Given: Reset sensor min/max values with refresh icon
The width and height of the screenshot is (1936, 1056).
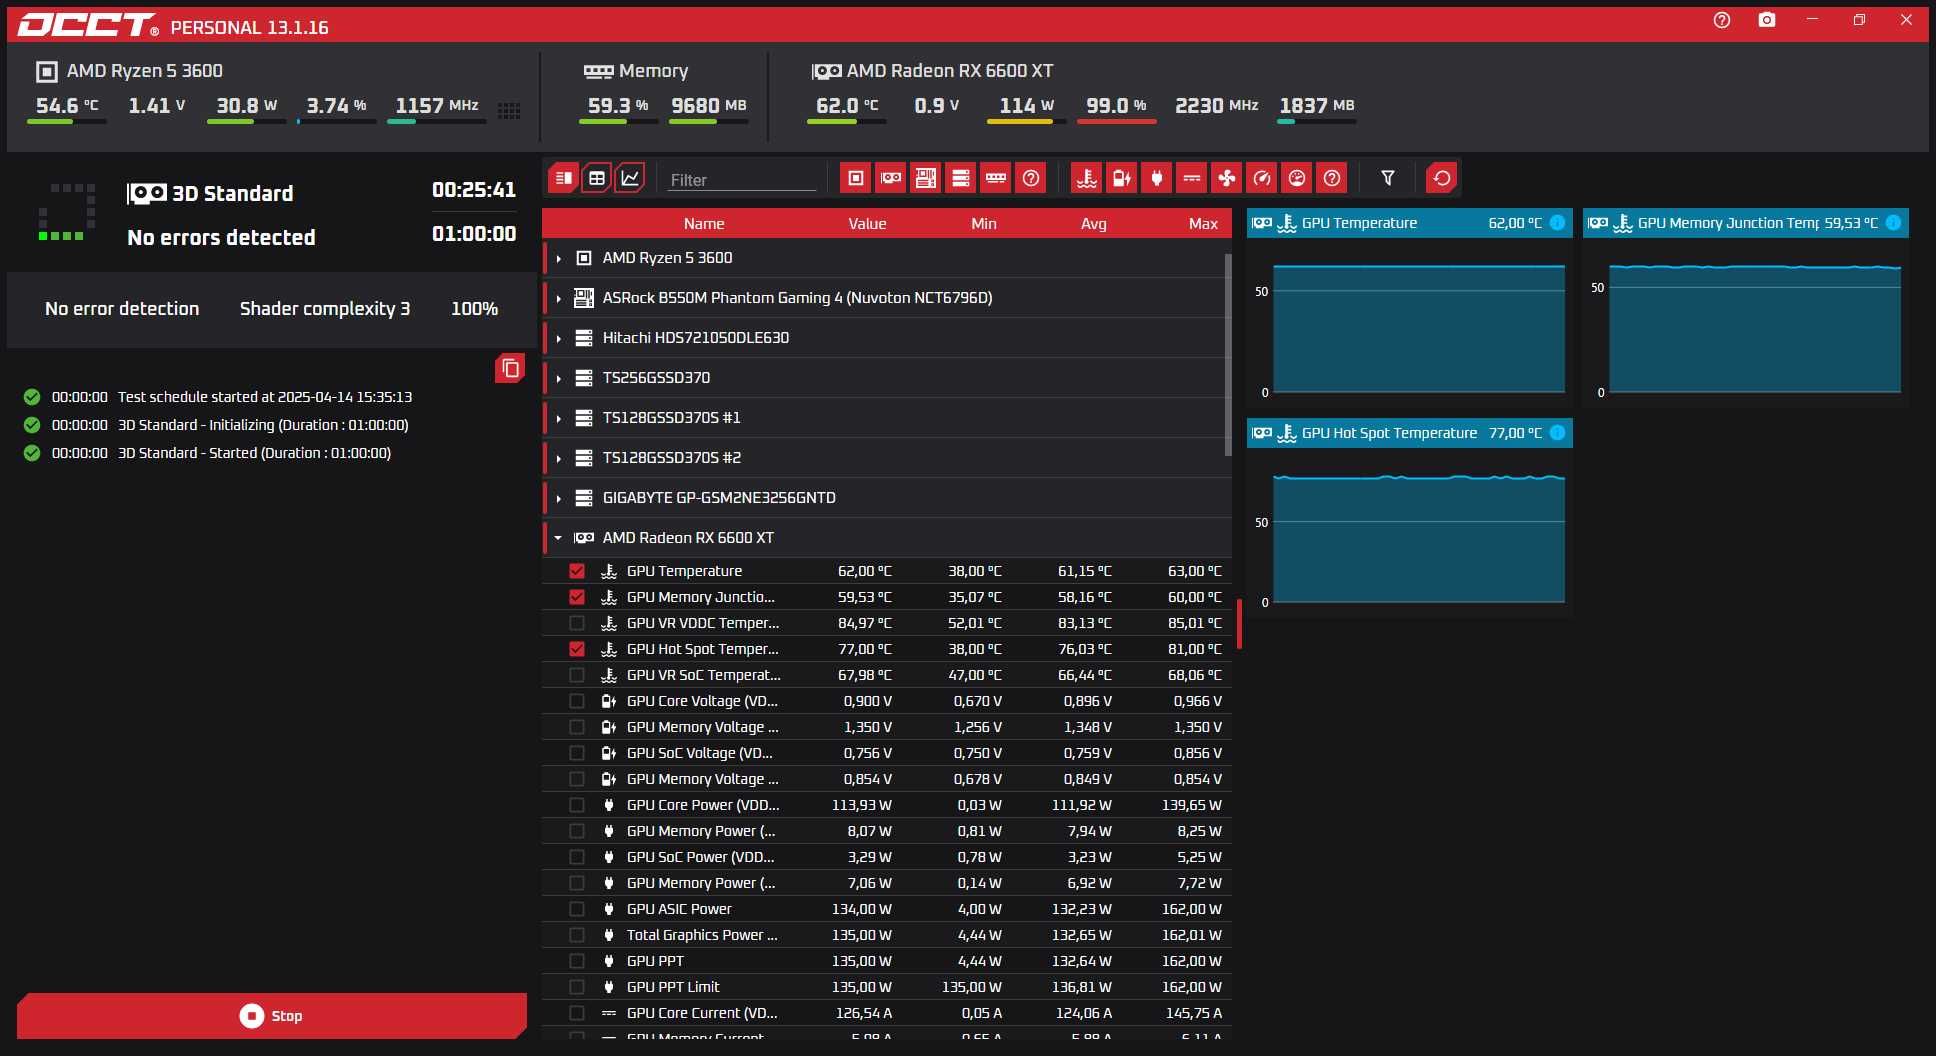Looking at the screenshot, I should tap(1442, 178).
